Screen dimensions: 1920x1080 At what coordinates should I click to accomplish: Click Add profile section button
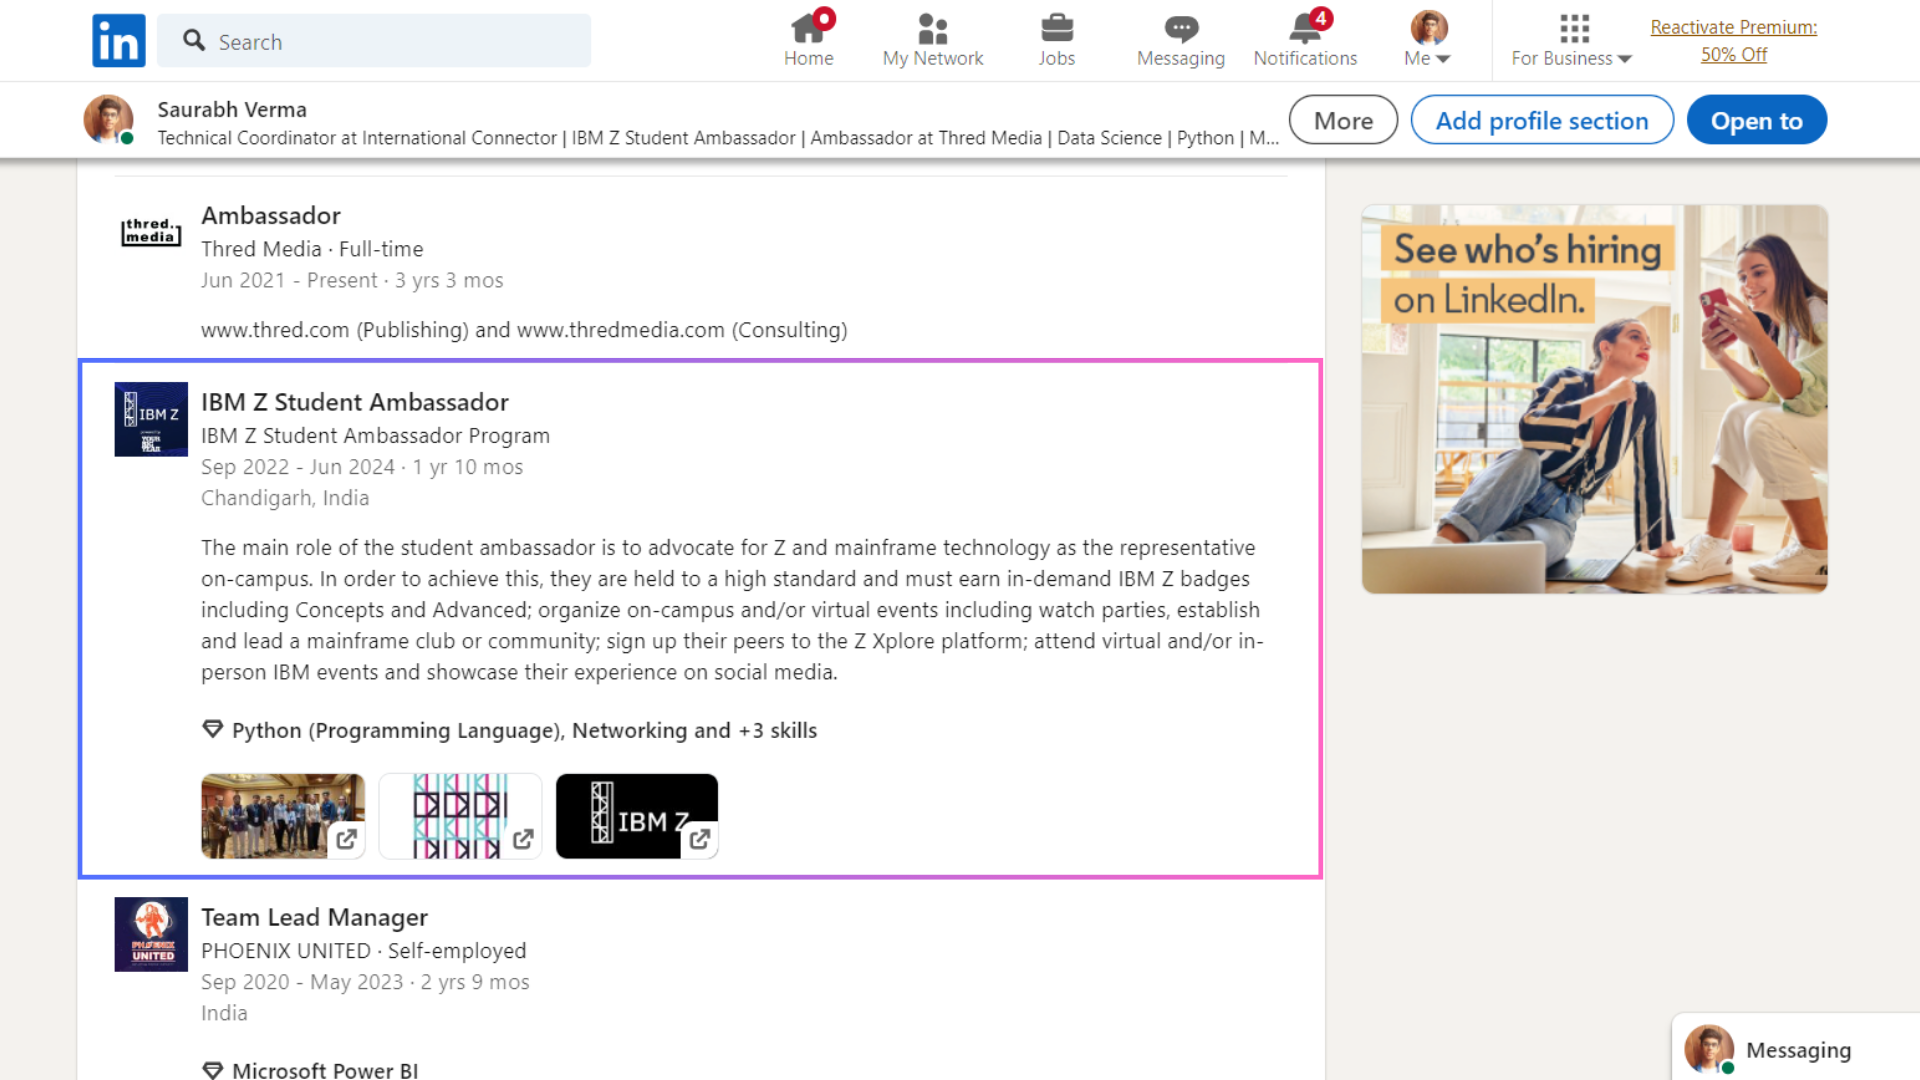coord(1541,120)
